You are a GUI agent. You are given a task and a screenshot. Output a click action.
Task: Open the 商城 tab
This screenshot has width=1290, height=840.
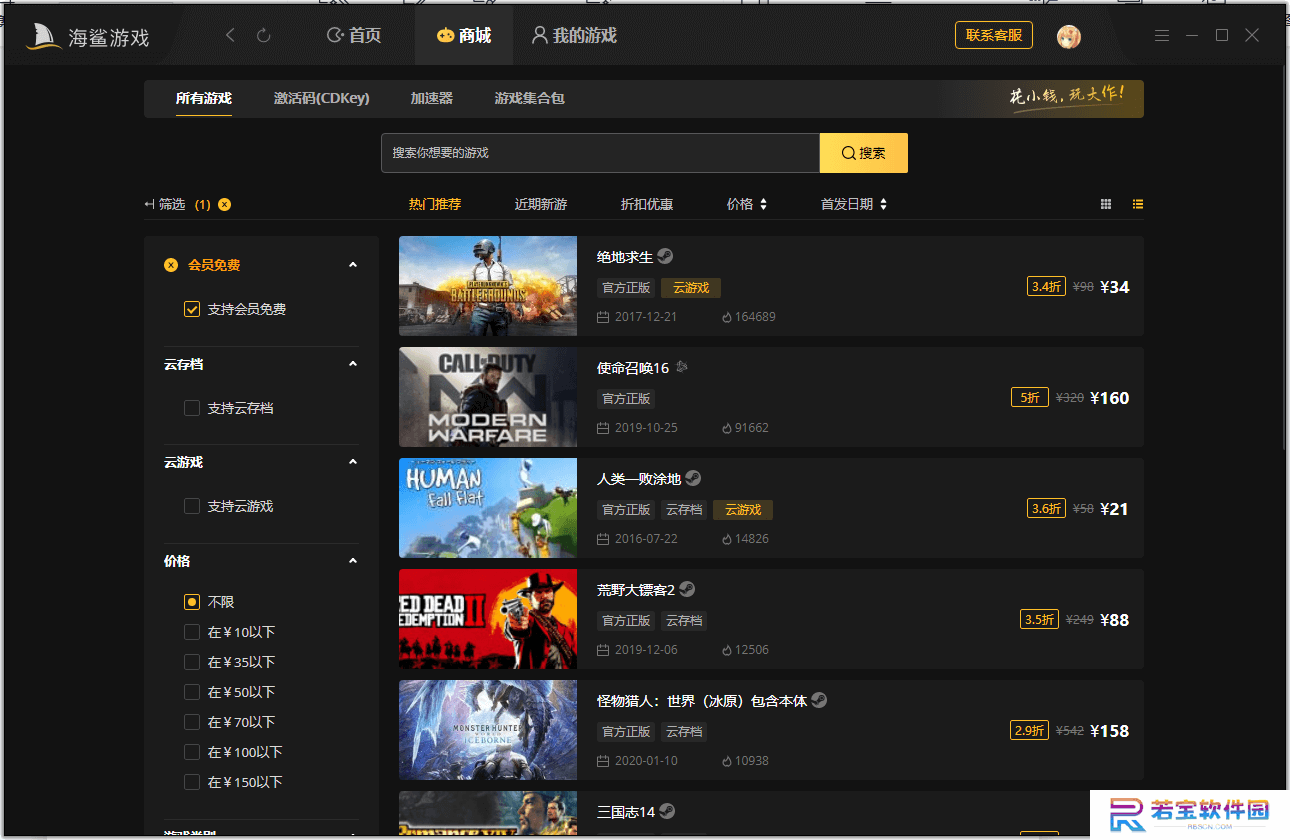tap(464, 36)
